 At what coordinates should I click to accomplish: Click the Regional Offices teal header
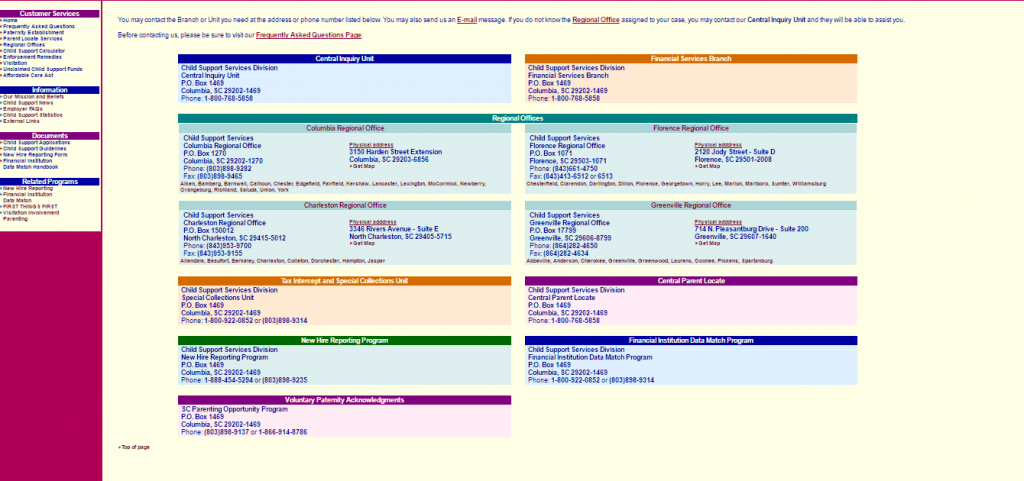click(x=518, y=119)
